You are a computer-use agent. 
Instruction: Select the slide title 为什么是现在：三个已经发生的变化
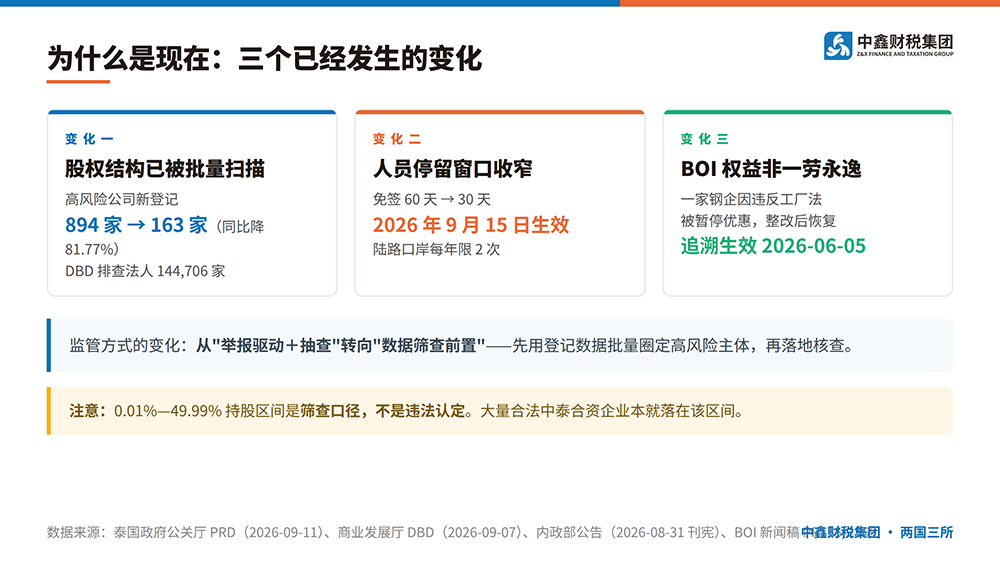pos(265,59)
